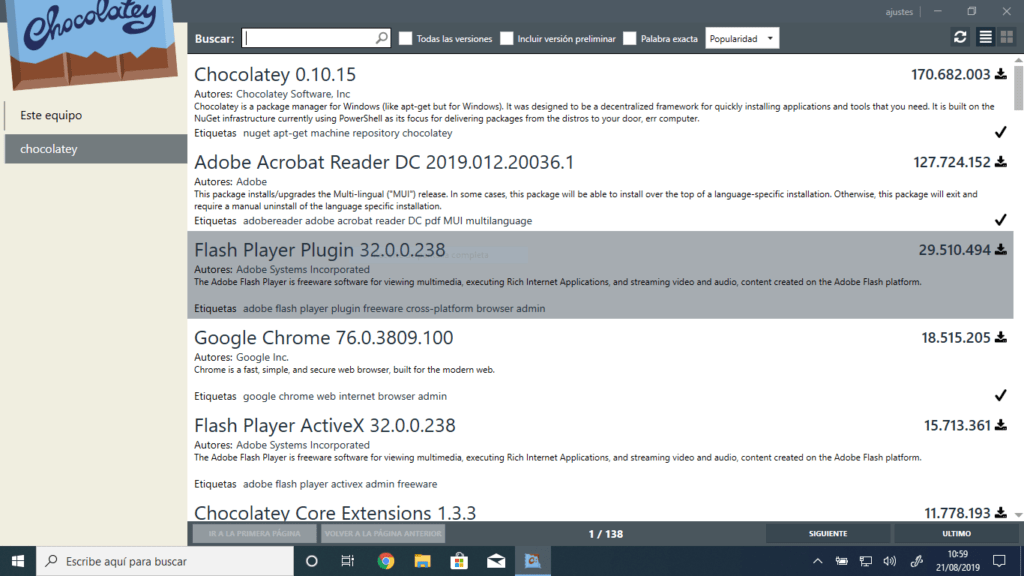Click Chocolatey GUI taskbar icon
1024x576 pixels.
point(533,561)
